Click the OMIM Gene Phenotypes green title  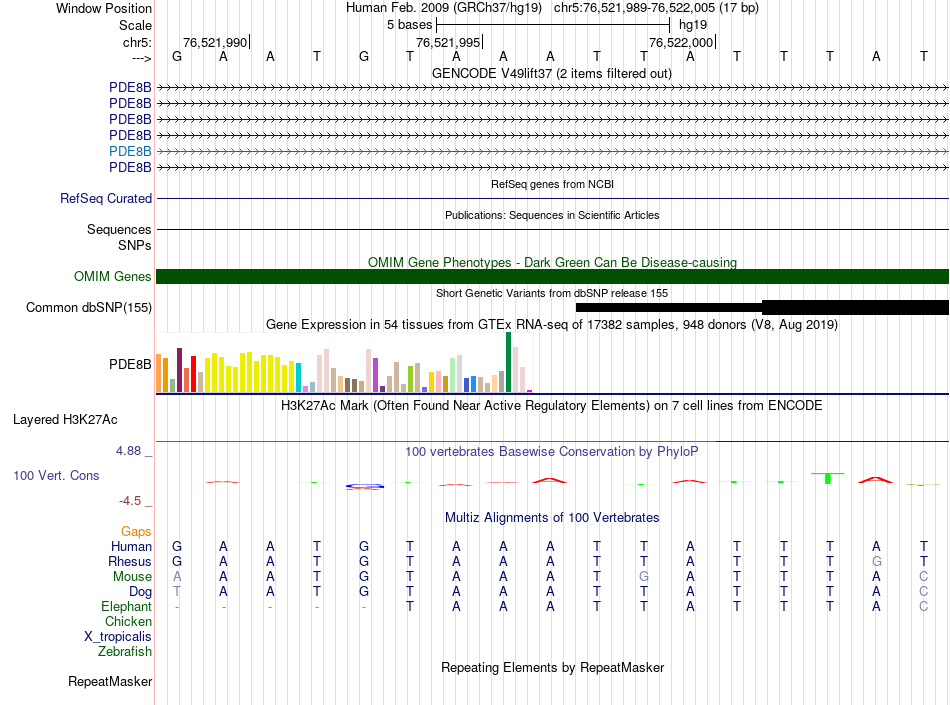pos(552,263)
